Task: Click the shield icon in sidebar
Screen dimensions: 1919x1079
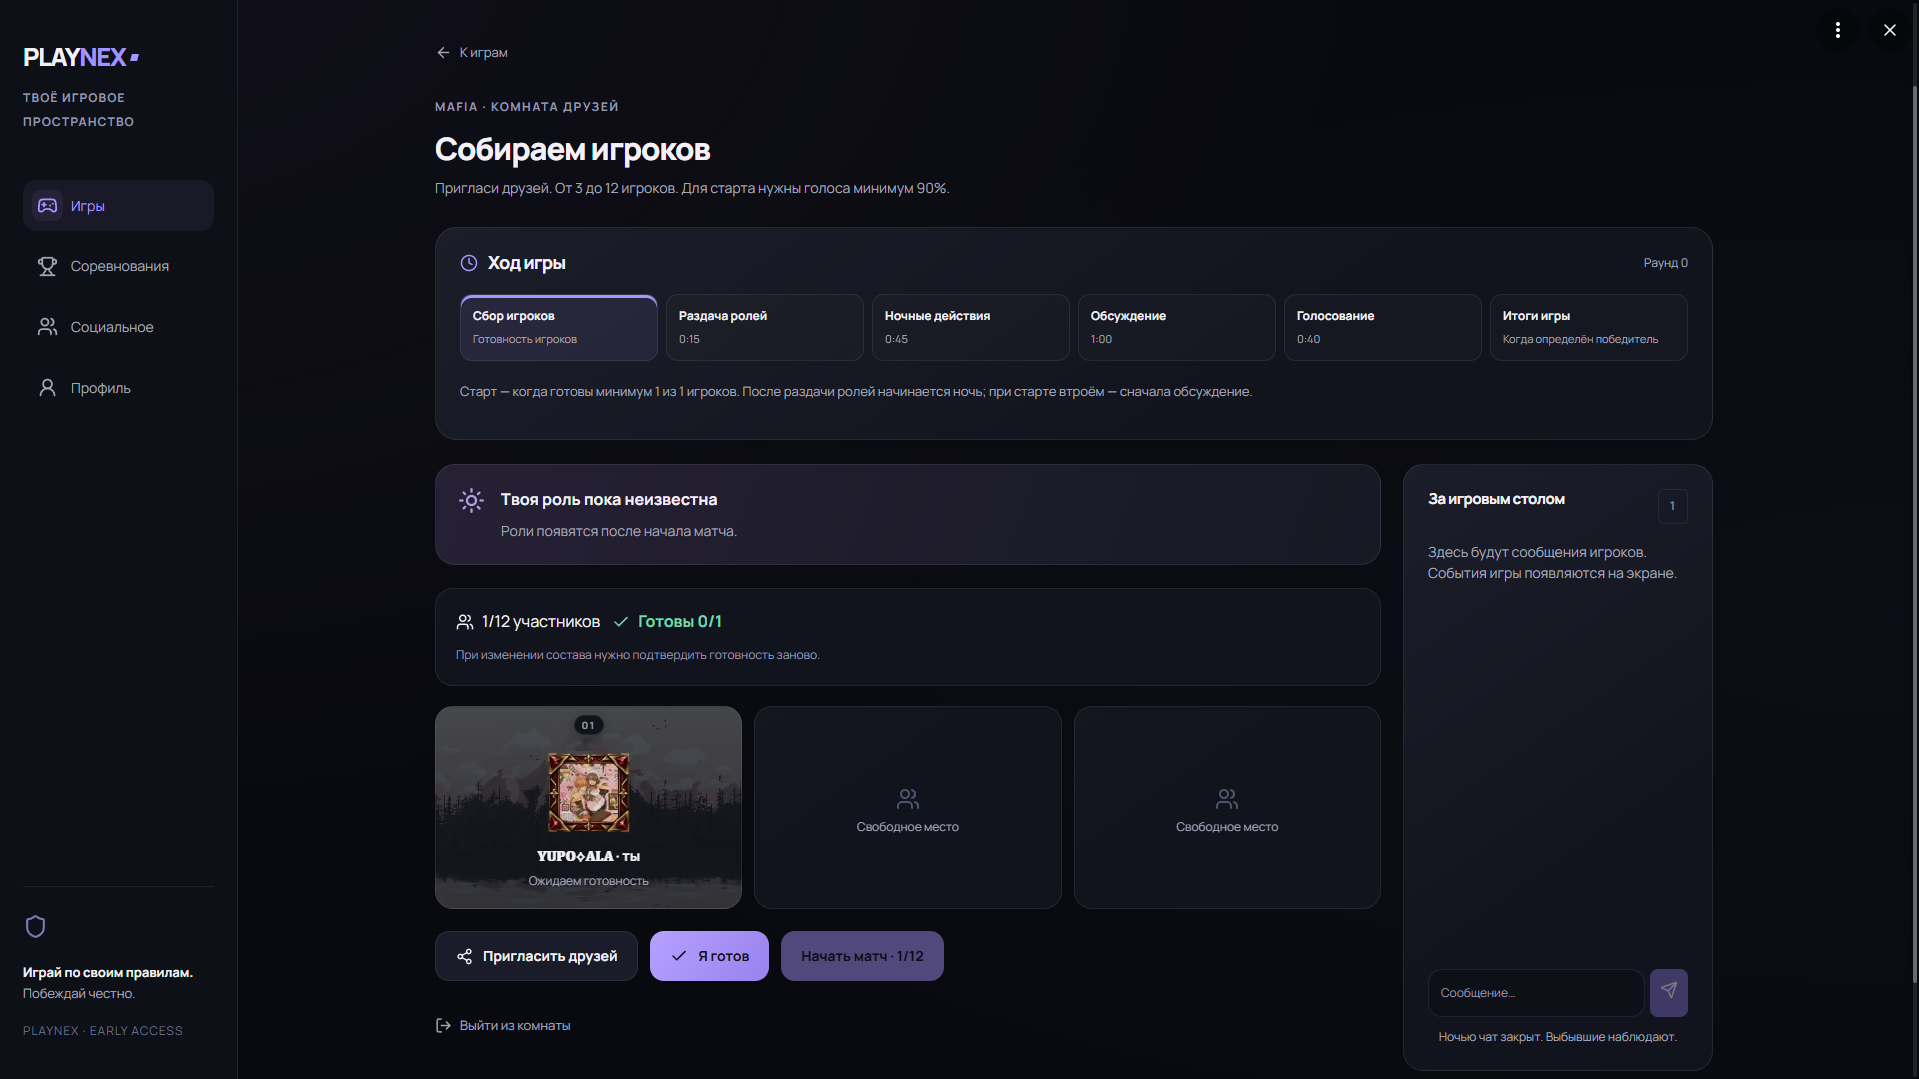Action: pos(36,927)
